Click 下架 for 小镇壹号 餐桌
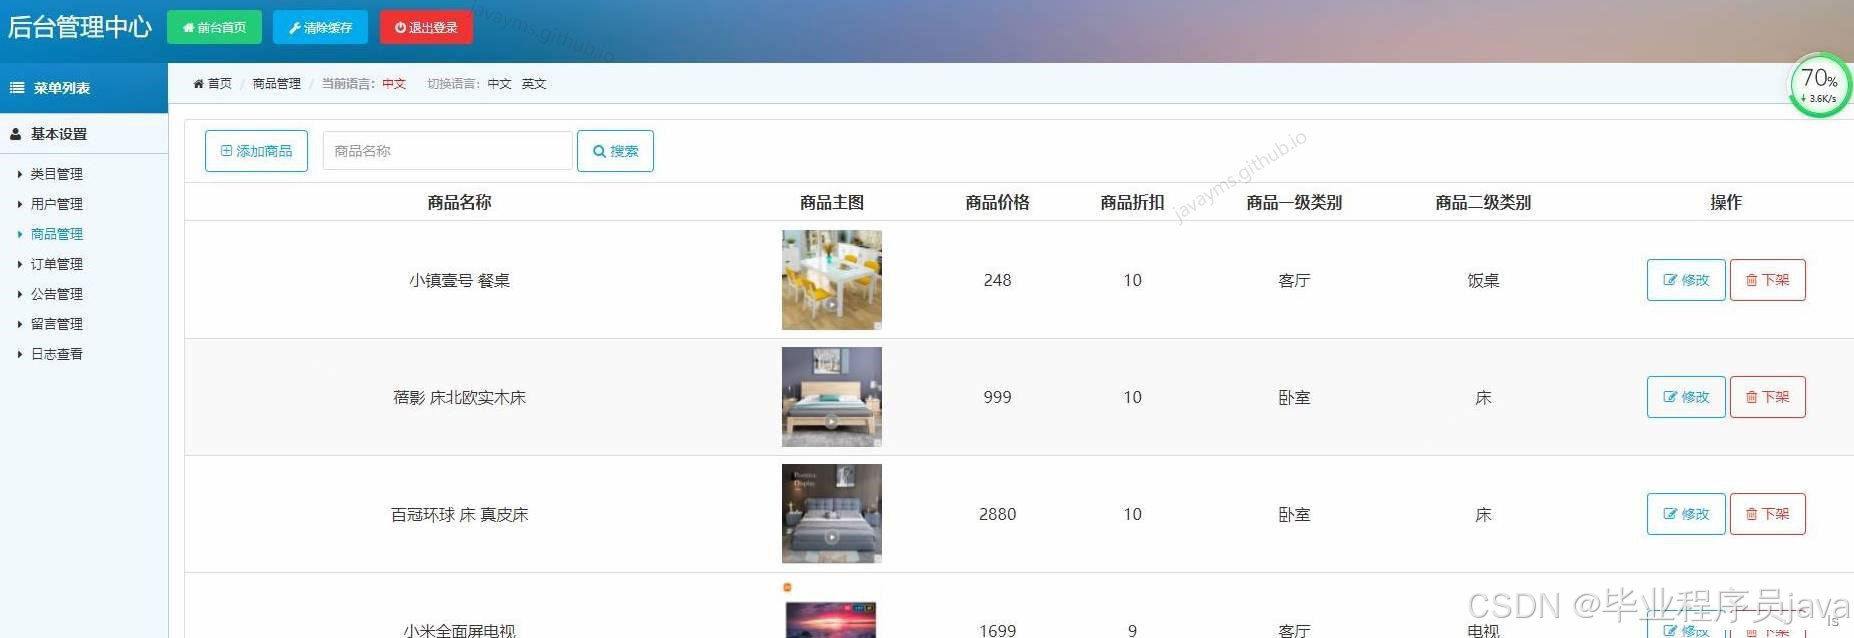Image resolution: width=1854 pixels, height=638 pixels. click(x=1768, y=280)
